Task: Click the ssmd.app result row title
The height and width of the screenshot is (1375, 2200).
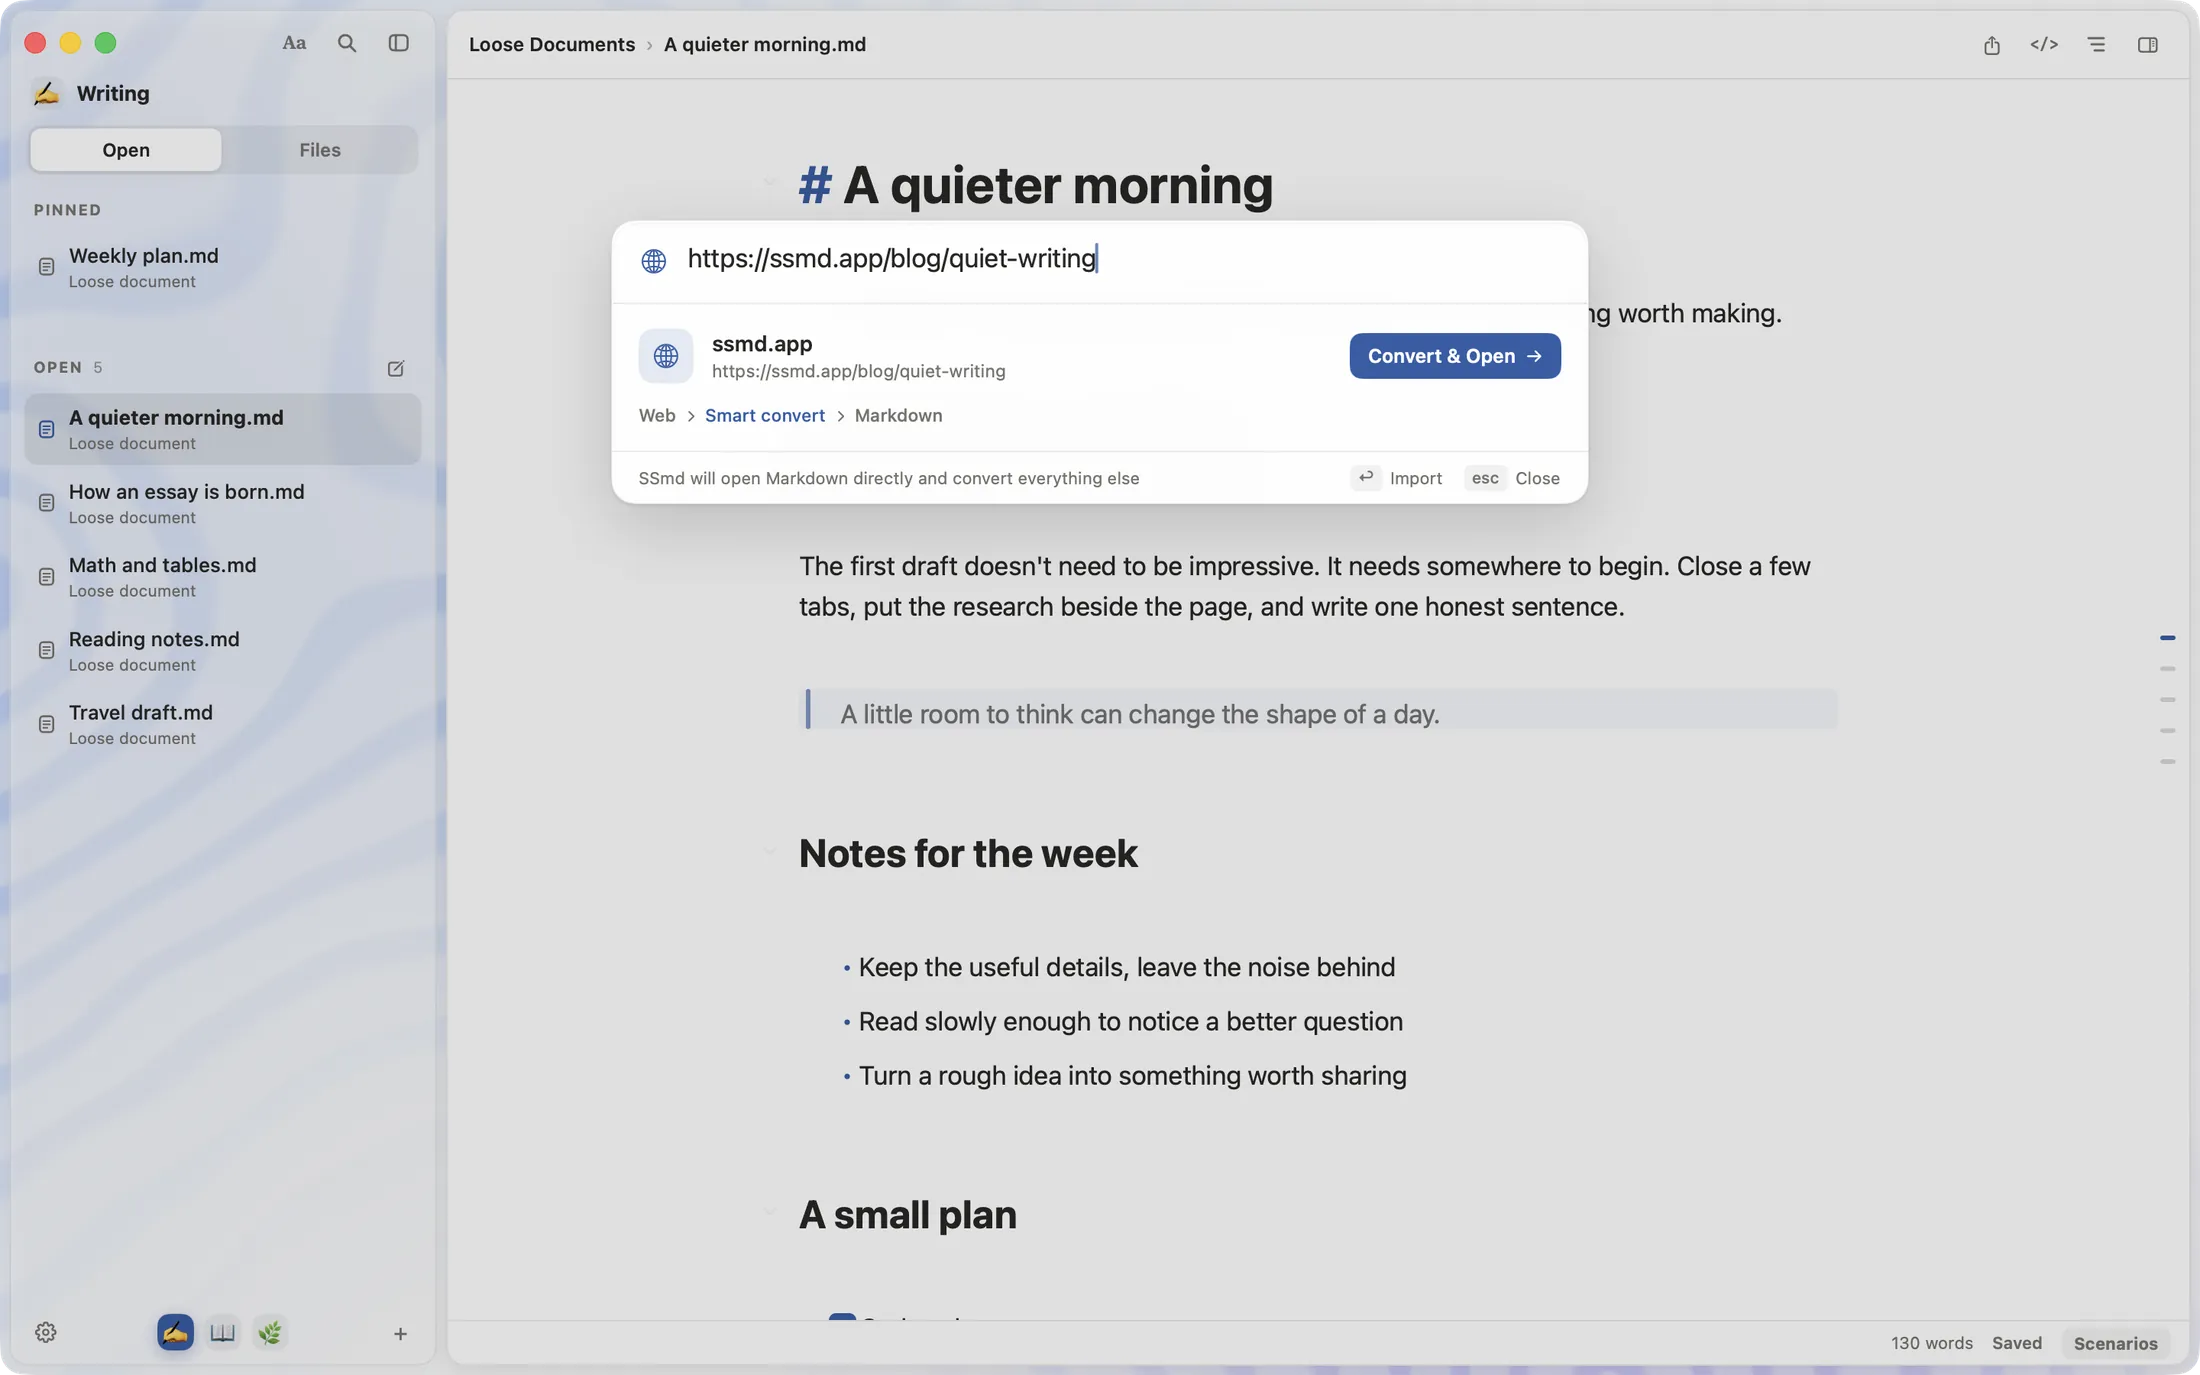Action: coord(762,343)
